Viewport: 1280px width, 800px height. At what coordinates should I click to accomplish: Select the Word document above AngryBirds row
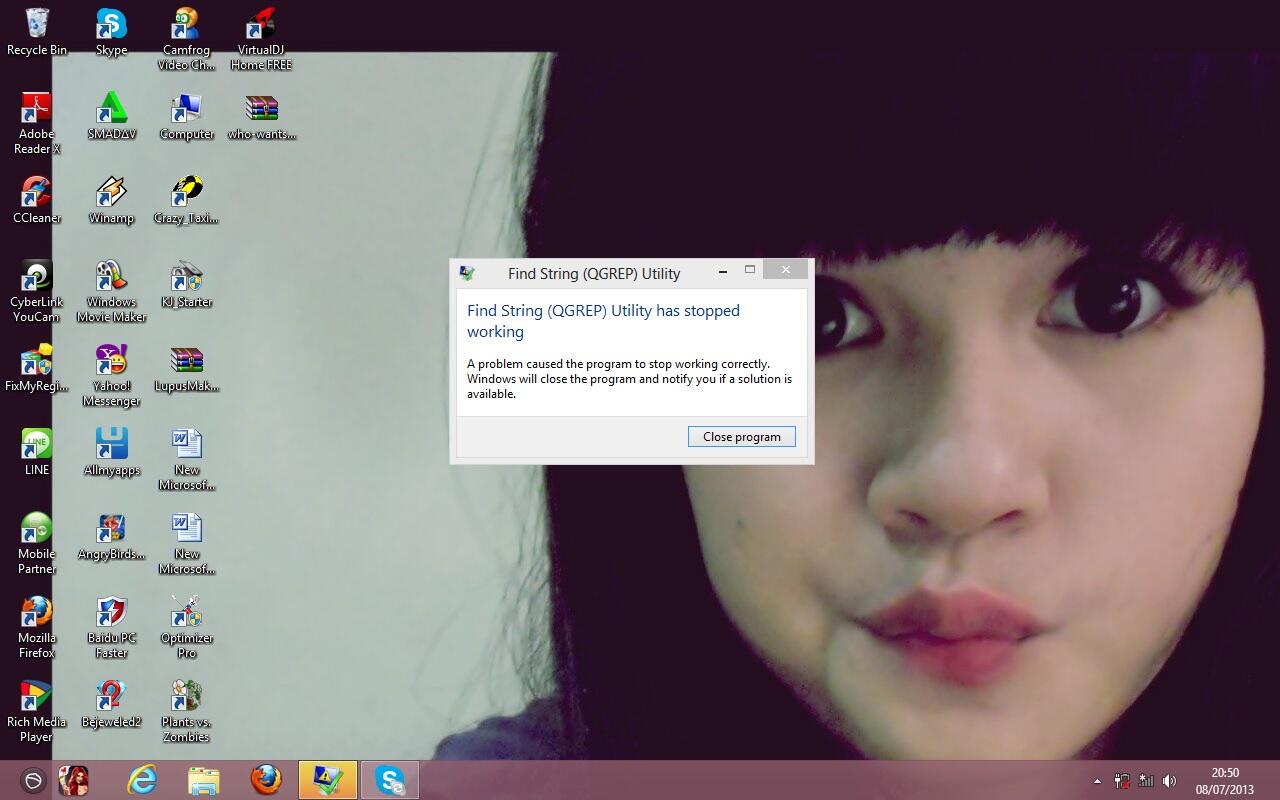(x=186, y=458)
